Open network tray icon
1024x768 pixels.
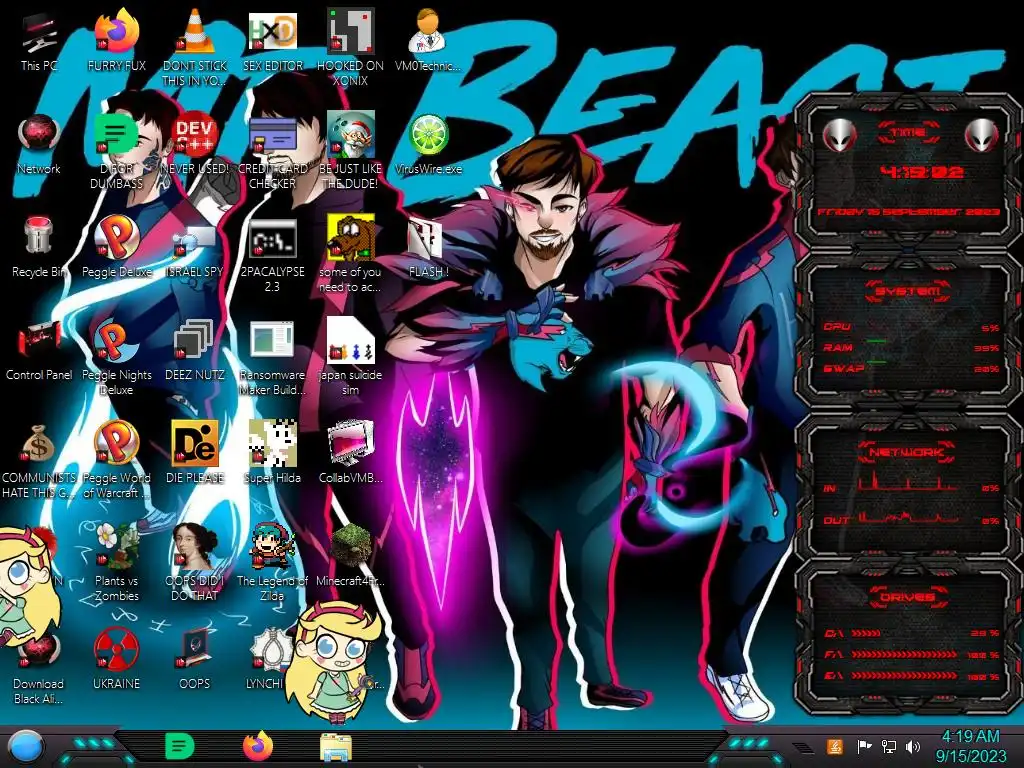pyautogui.click(x=889, y=746)
